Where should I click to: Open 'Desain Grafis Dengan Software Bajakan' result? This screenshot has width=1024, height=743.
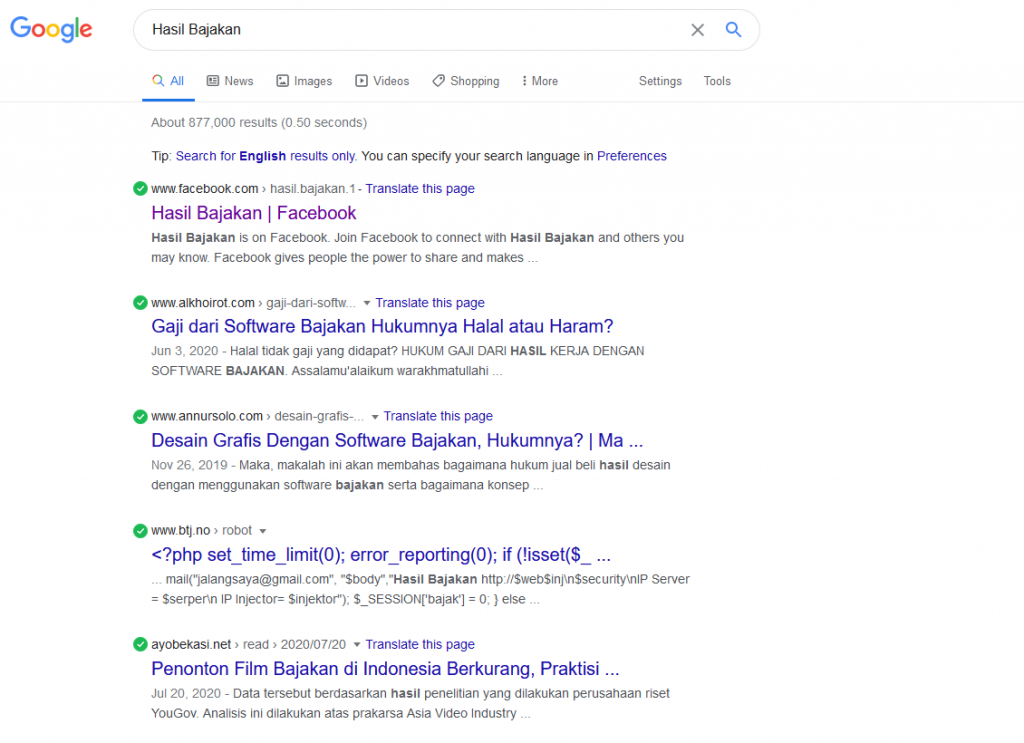click(x=397, y=441)
